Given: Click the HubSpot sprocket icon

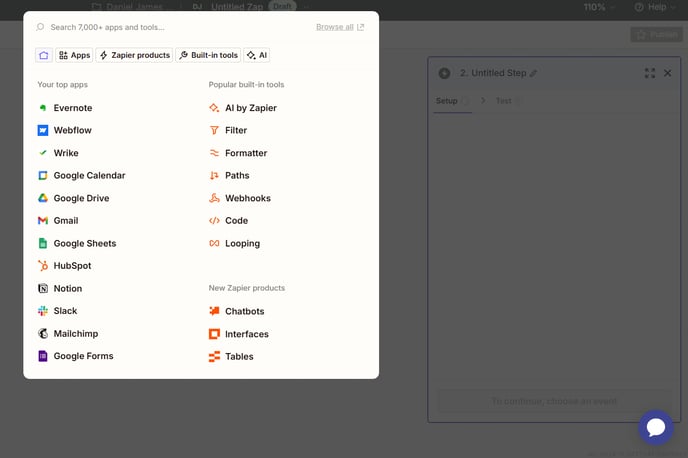Looking at the screenshot, I should [43, 266].
